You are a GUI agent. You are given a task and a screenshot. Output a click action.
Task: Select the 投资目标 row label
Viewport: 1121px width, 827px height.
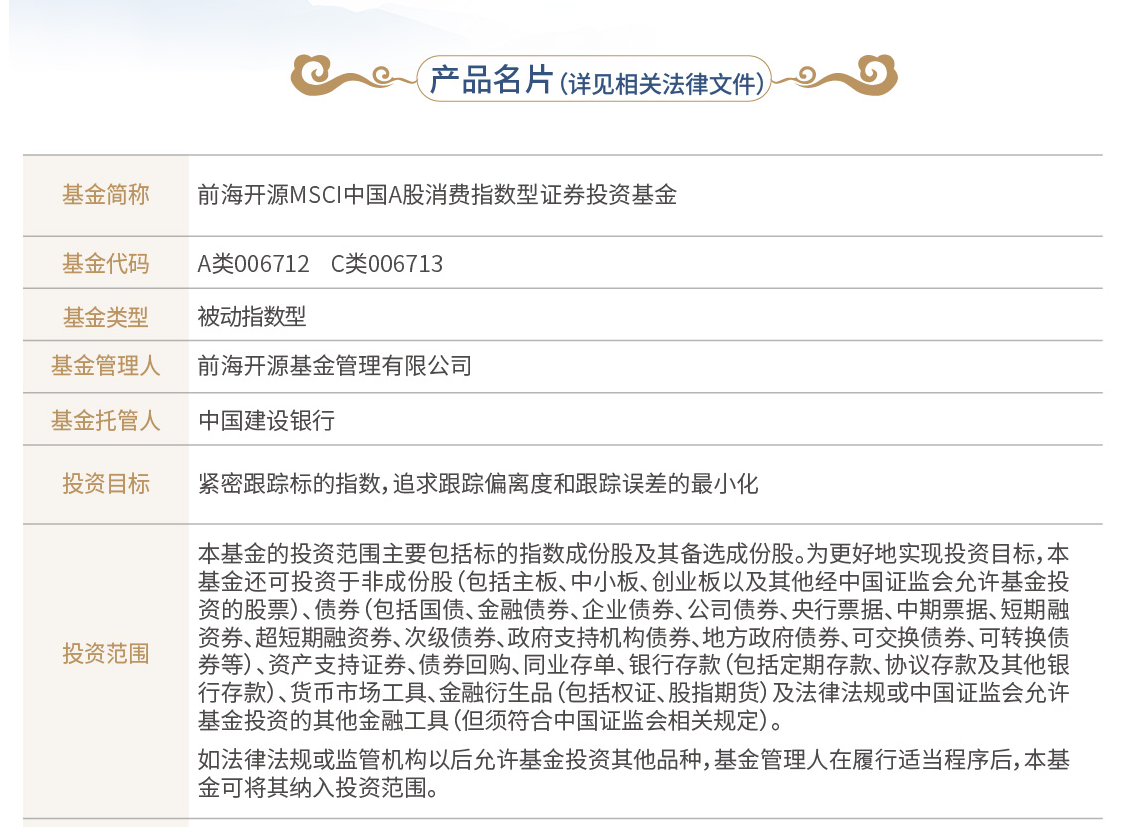(x=106, y=484)
